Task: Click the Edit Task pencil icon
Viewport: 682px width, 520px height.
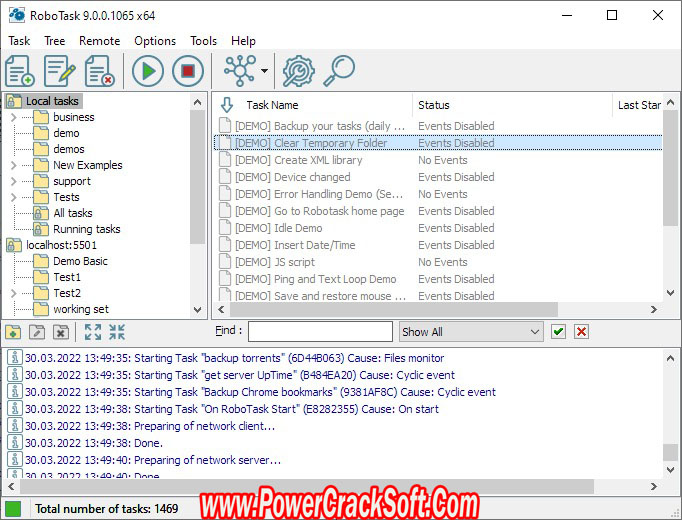Action: tap(60, 71)
